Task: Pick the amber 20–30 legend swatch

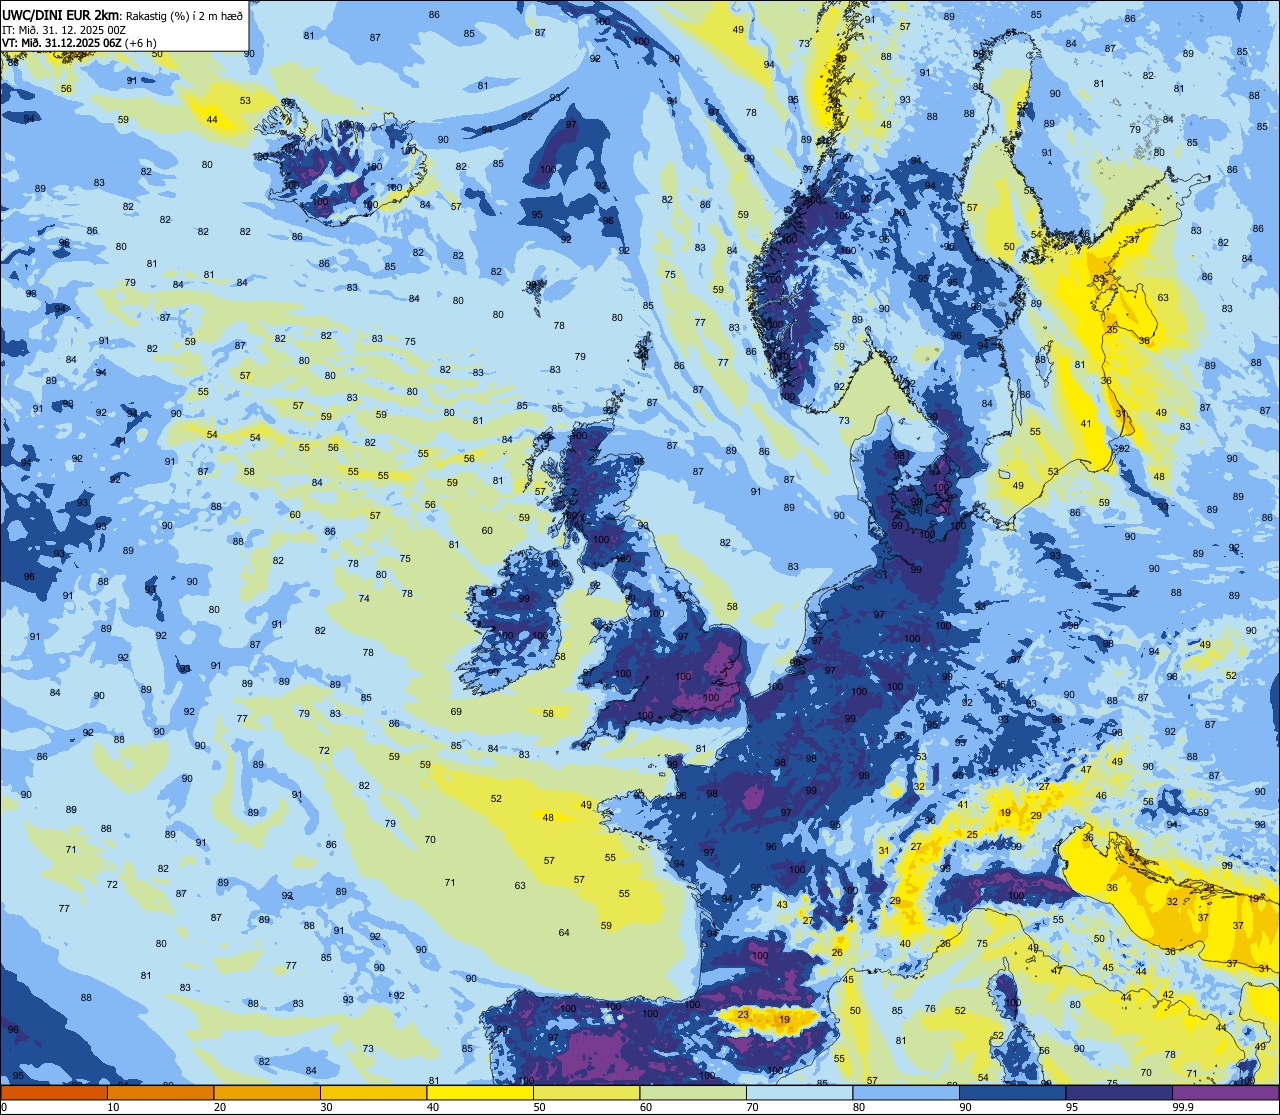Action: coord(267,1092)
